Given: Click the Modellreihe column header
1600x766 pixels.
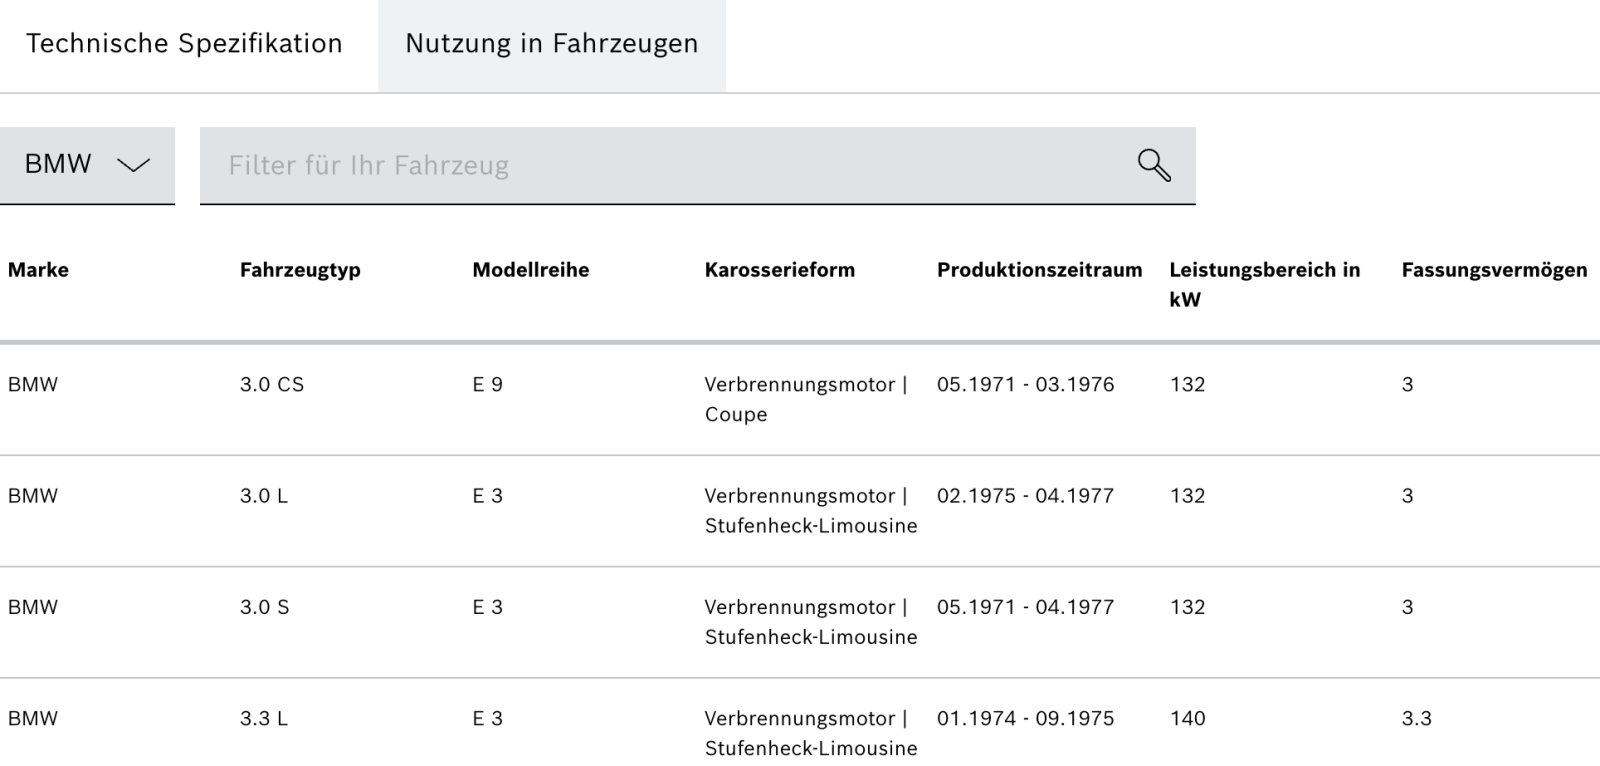Looking at the screenshot, I should click(531, 270).
